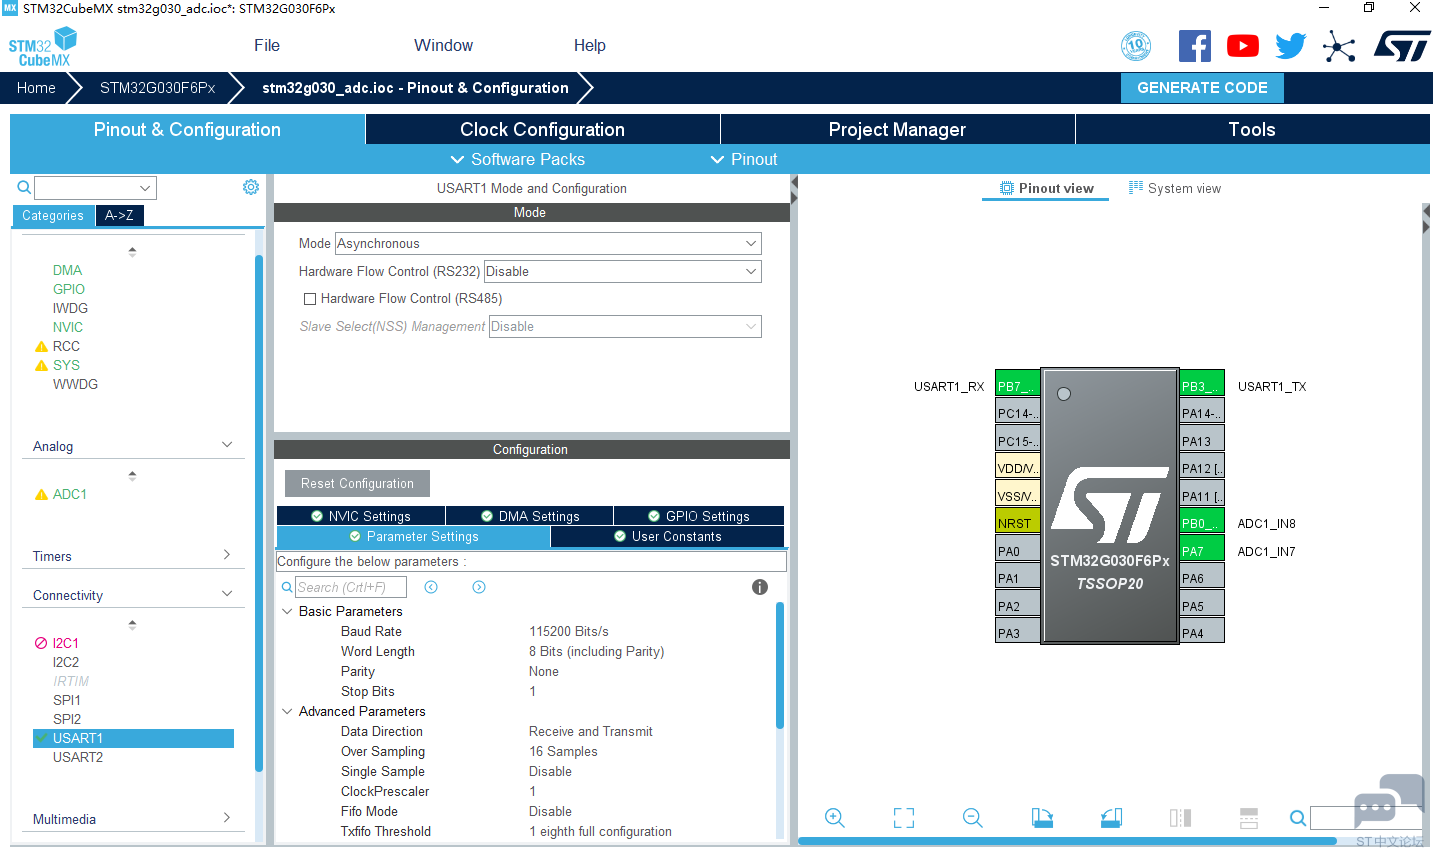Open the Window menu
1433x857 pixels.
[x=443, y=45]
